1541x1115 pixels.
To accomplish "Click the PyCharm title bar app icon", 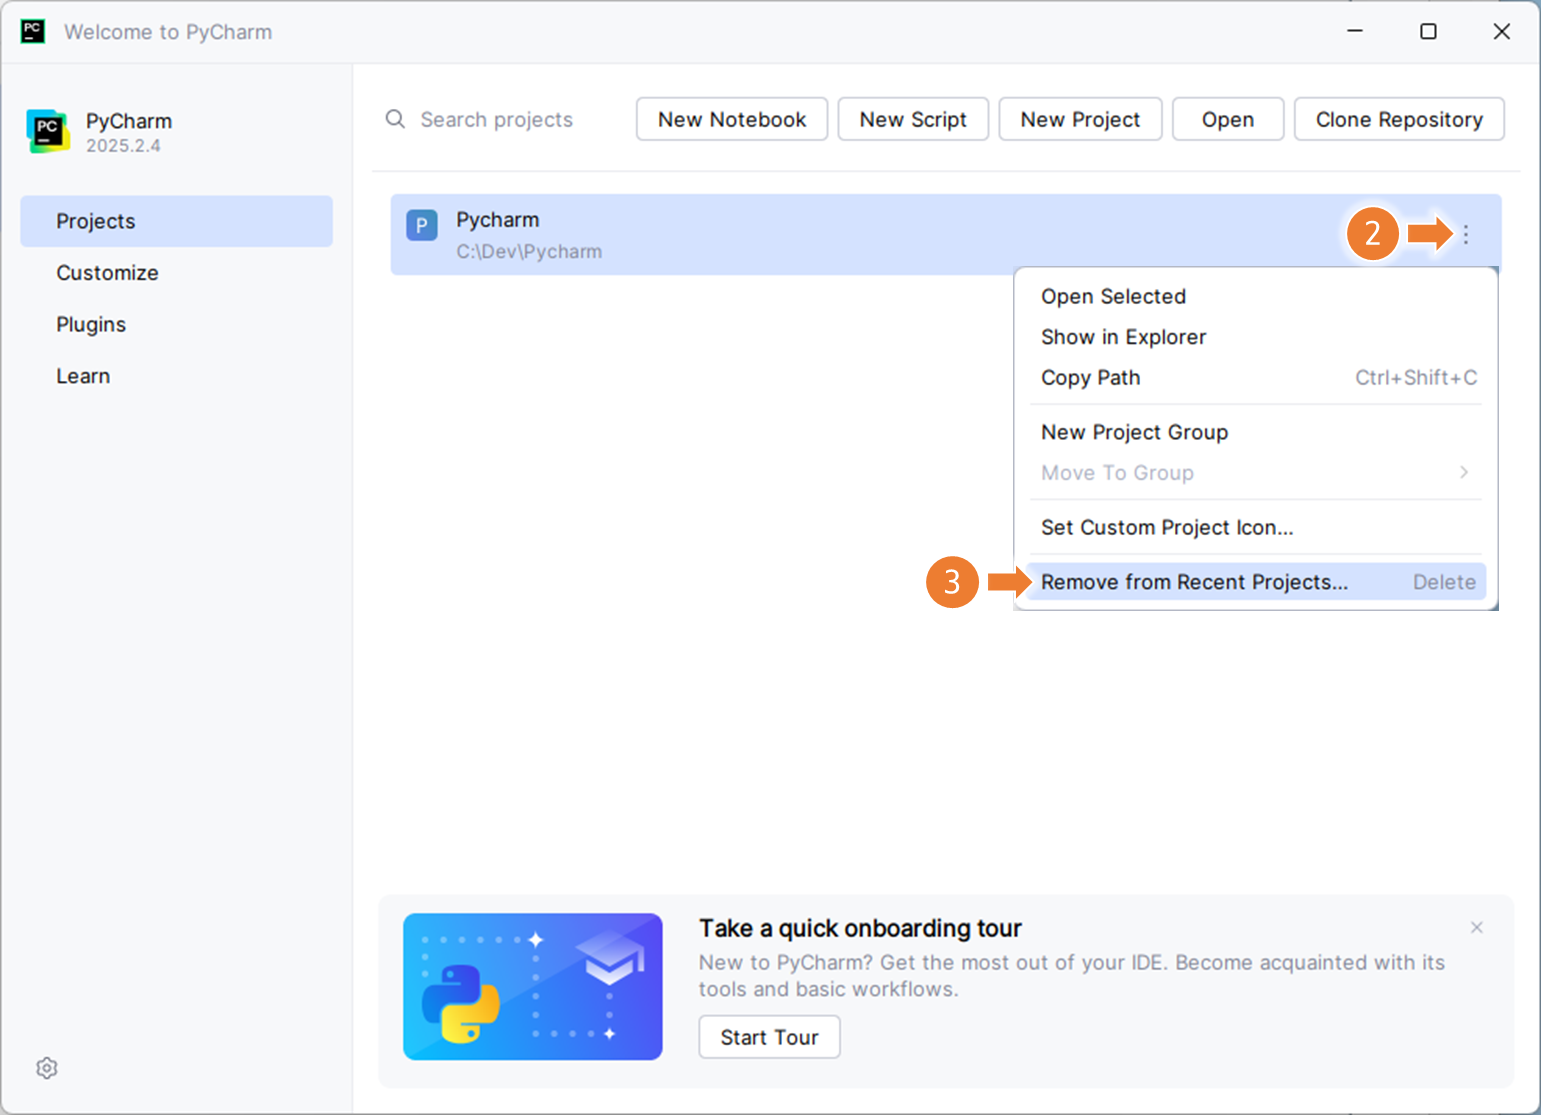I will [x=33, y=31].
